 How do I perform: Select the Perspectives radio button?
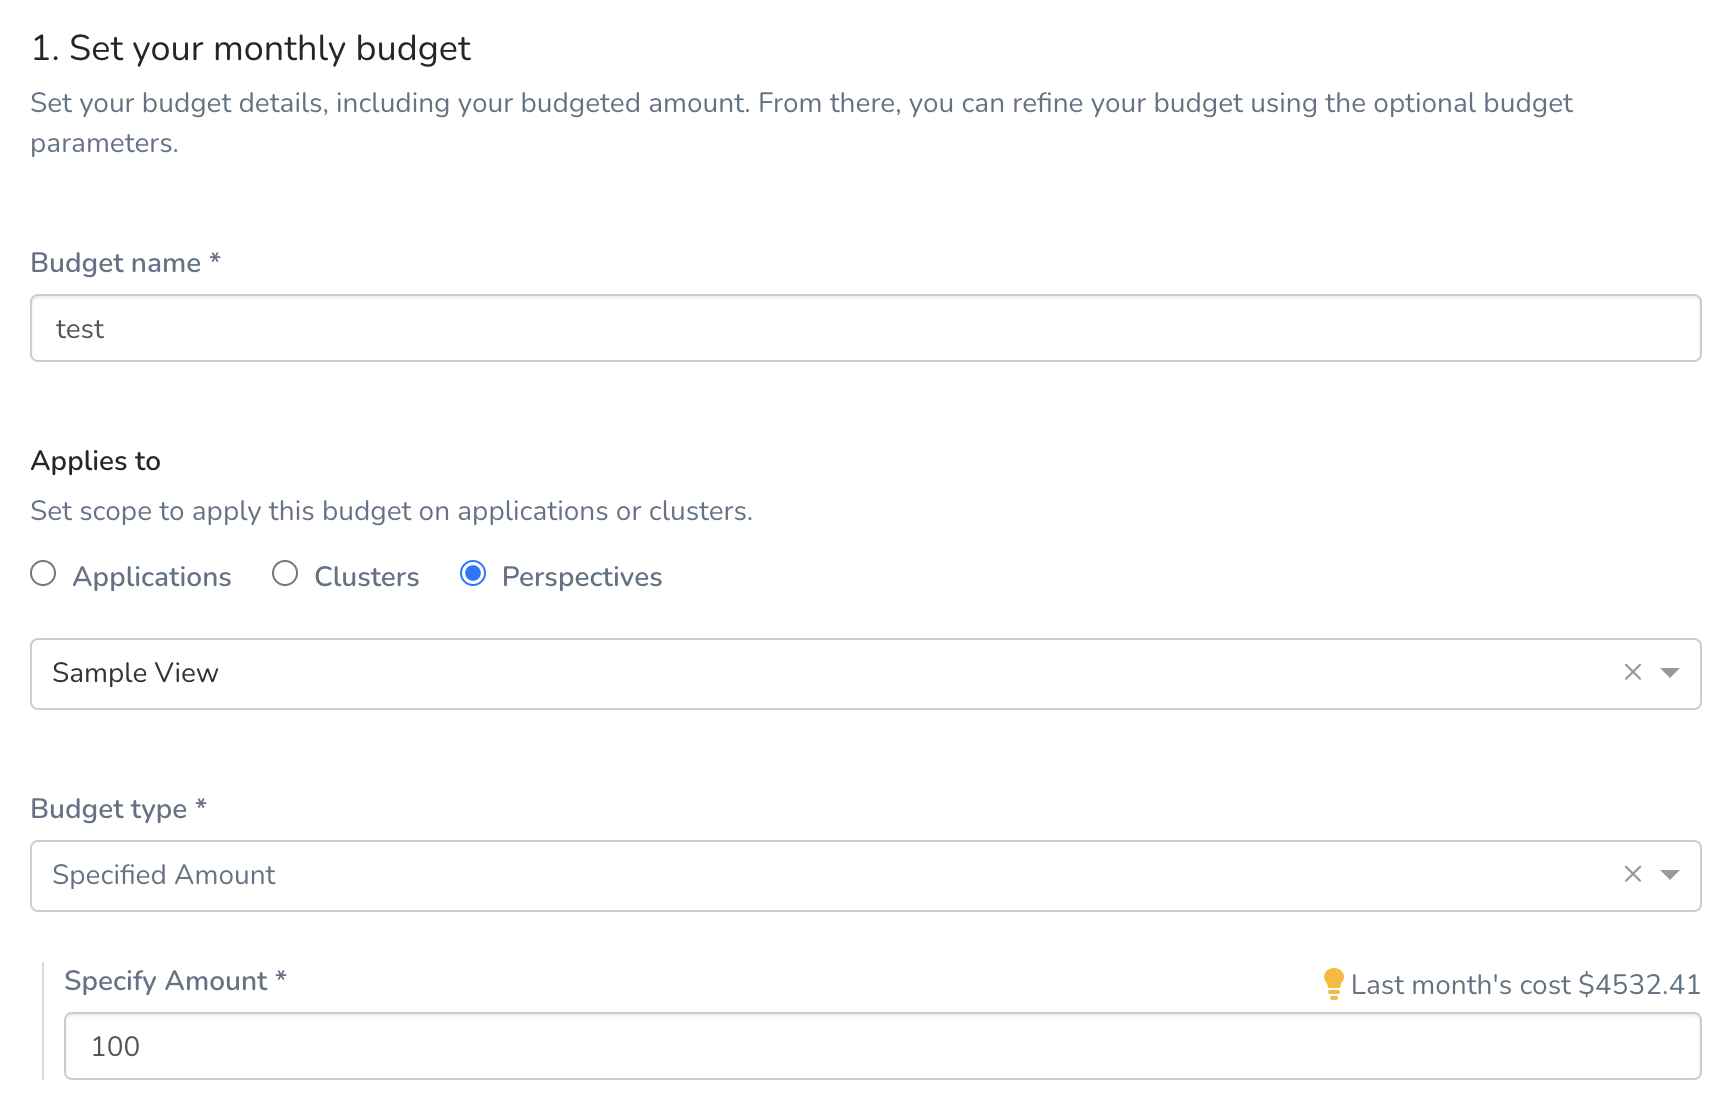473,574
